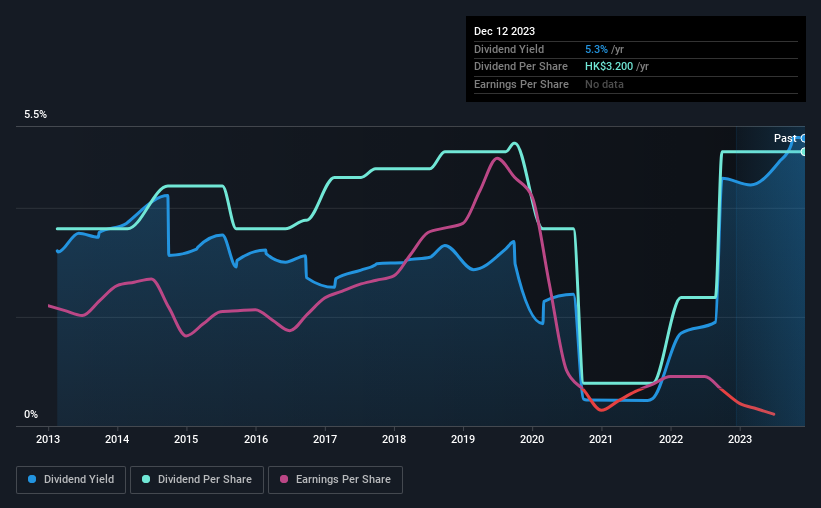821x508 pixels.
Task: Click the HK$3.200 dividend per share value
Action: [x=609, y=67]
